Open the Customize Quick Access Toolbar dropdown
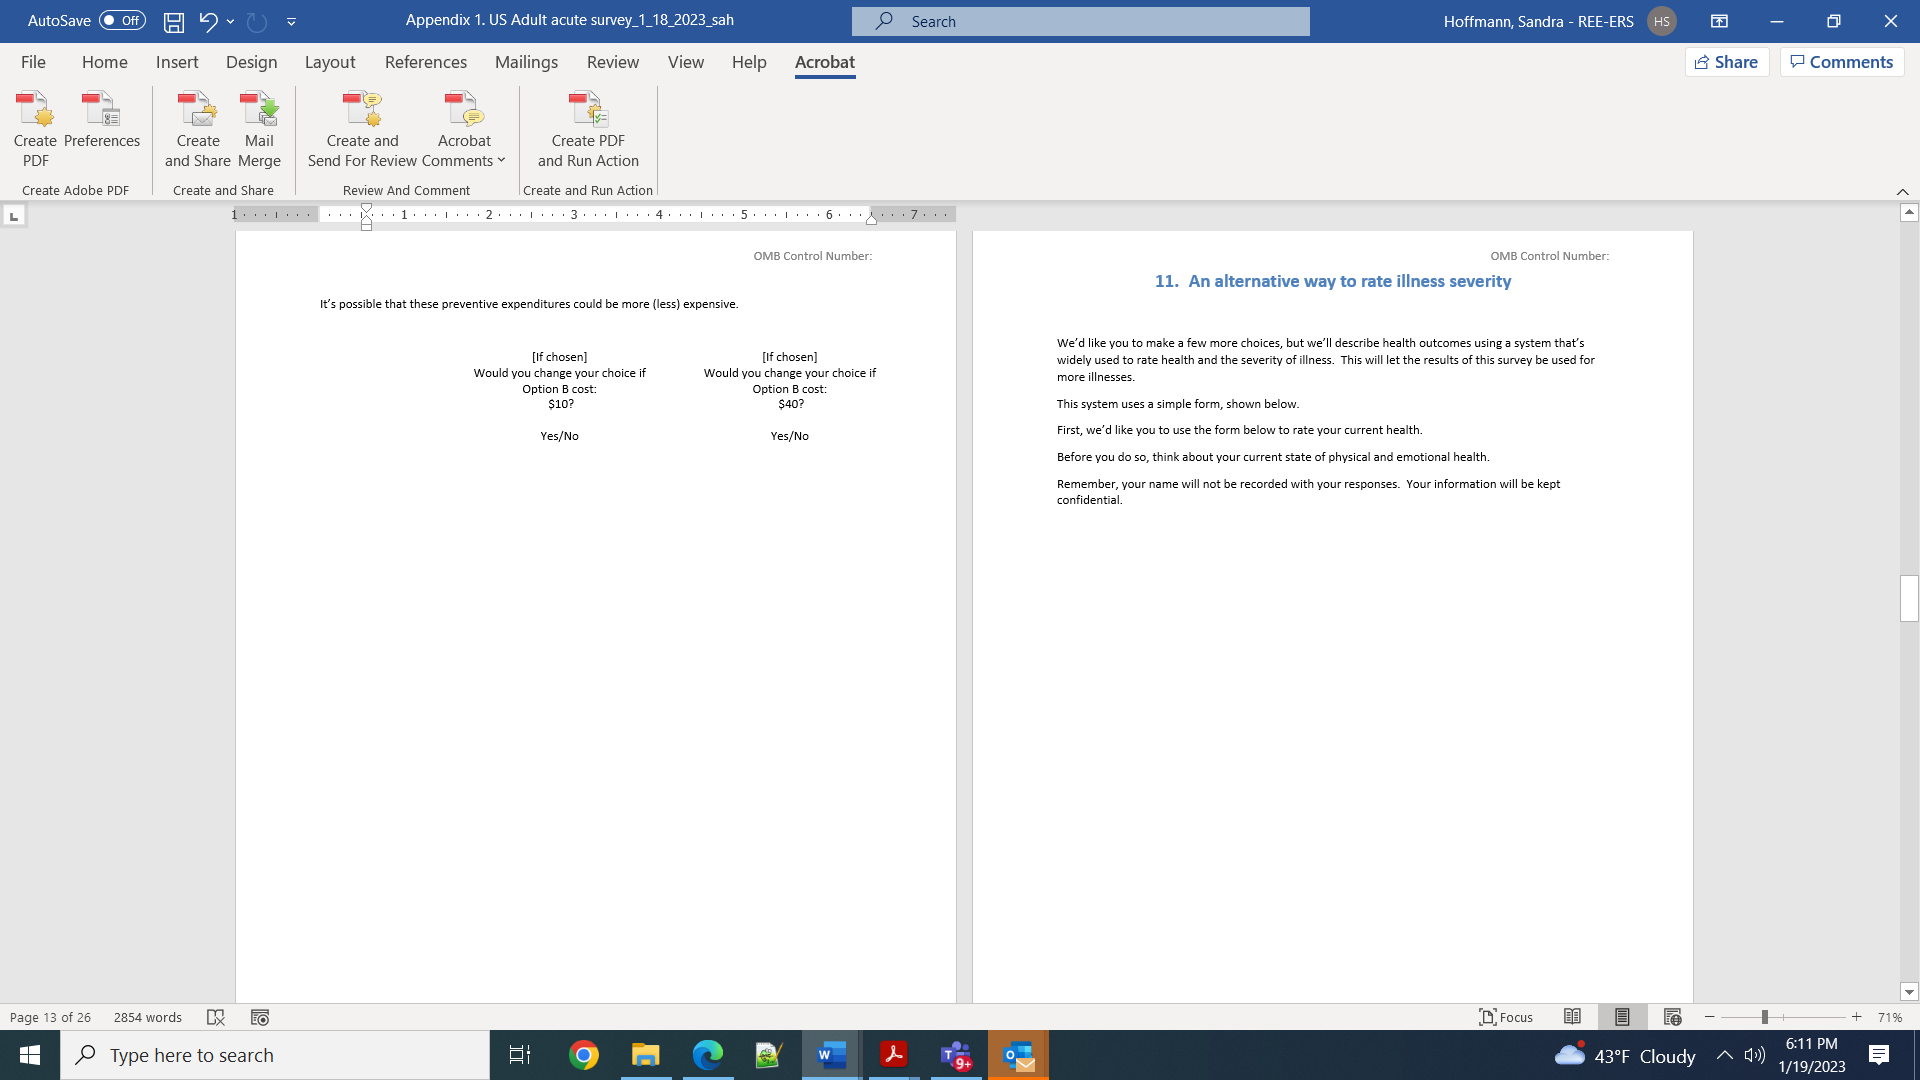1920x1080 pixels. [292, 21]
